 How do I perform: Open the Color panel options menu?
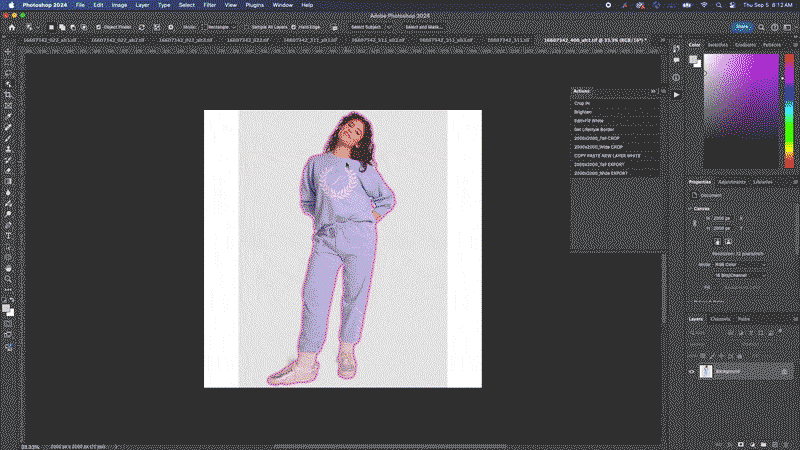(x=795, y=45)
